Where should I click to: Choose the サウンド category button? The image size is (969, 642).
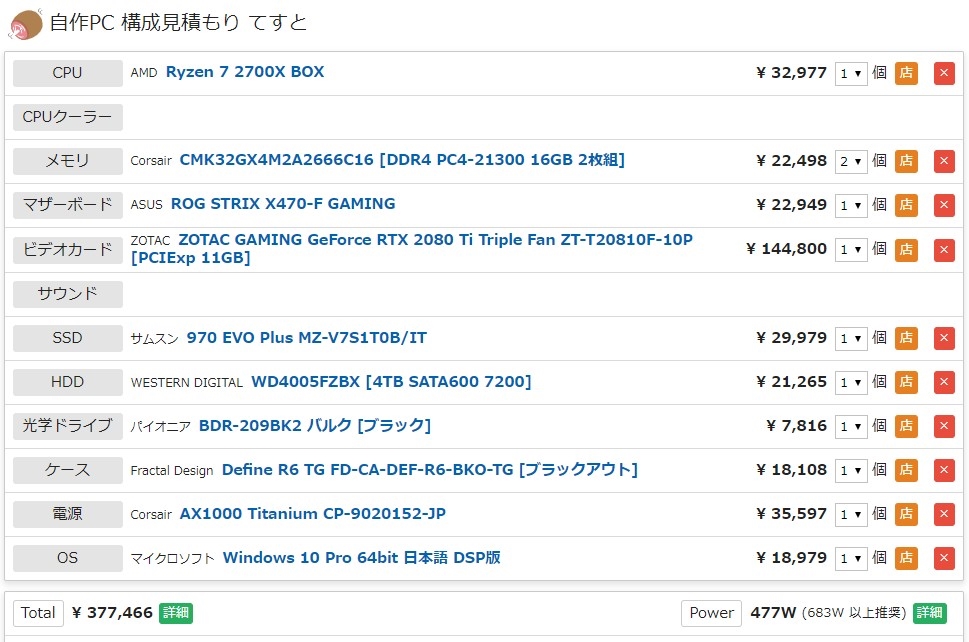coord(68,294)
